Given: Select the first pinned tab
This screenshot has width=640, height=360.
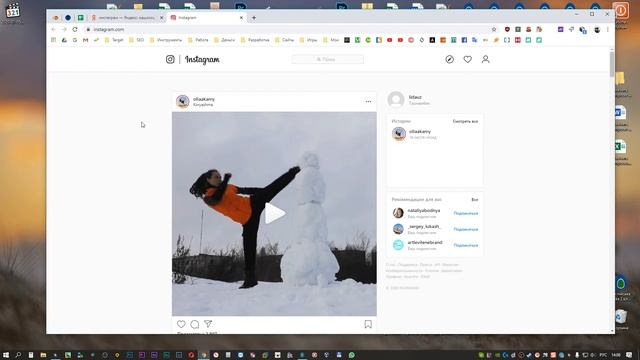Looking at the screenshot, I should 56,18.
